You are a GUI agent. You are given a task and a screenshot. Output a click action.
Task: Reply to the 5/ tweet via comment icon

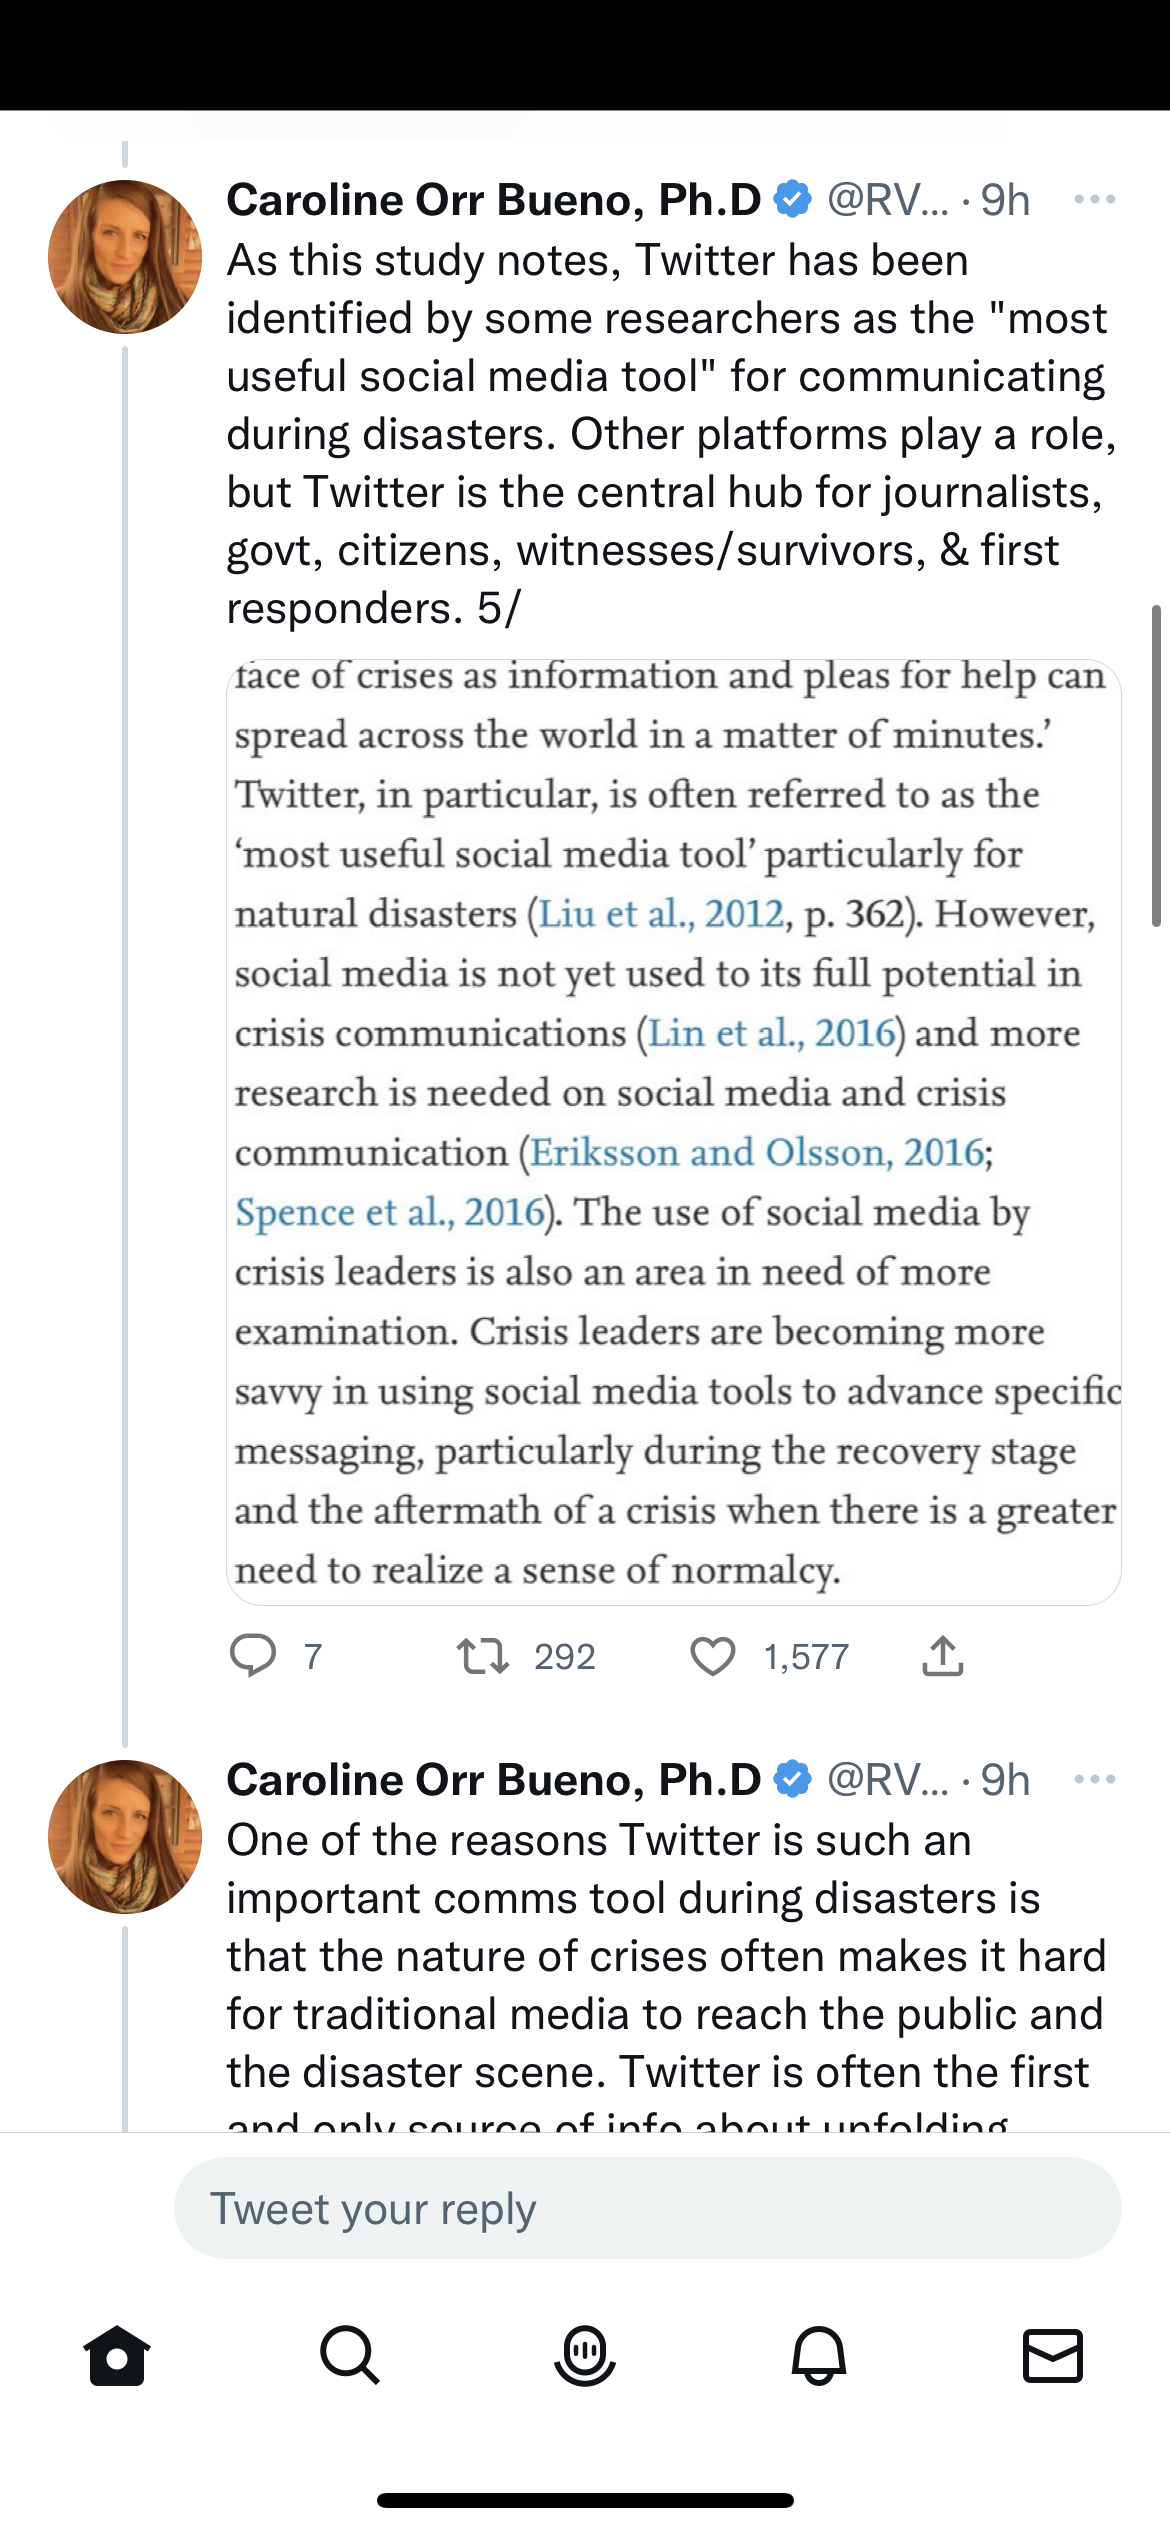253,1656
